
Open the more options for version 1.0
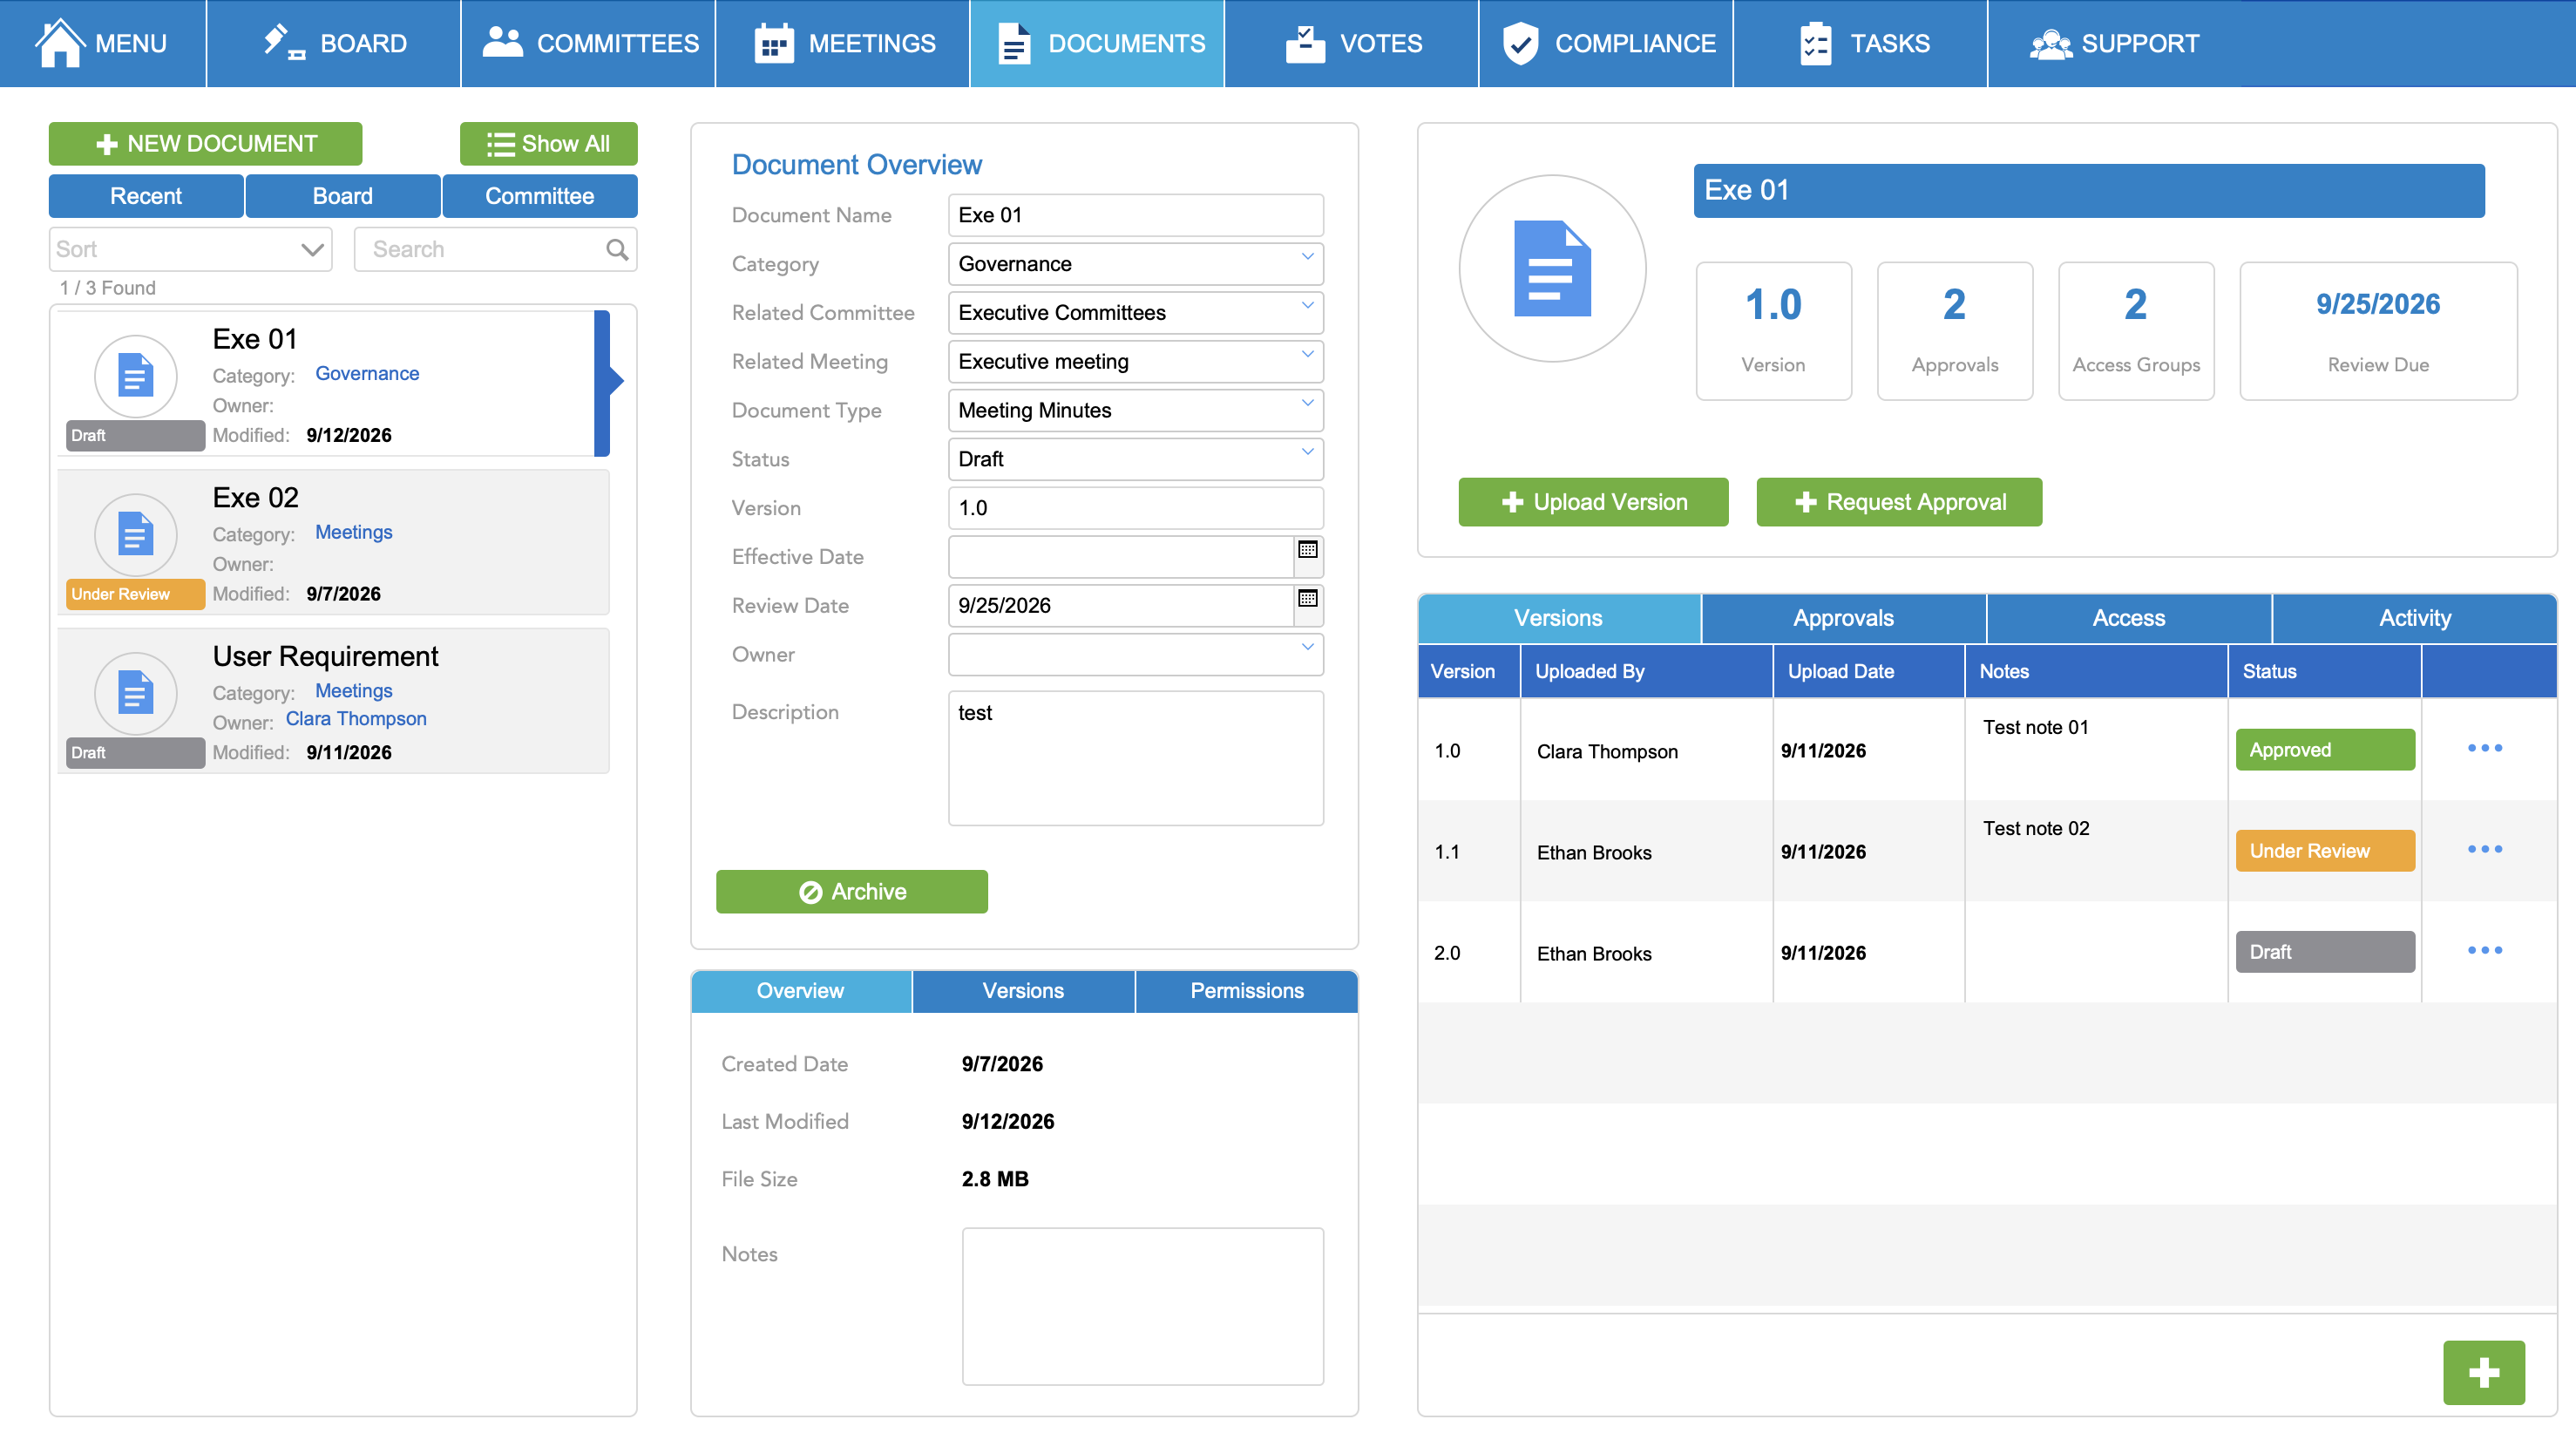click(2484, 749)
